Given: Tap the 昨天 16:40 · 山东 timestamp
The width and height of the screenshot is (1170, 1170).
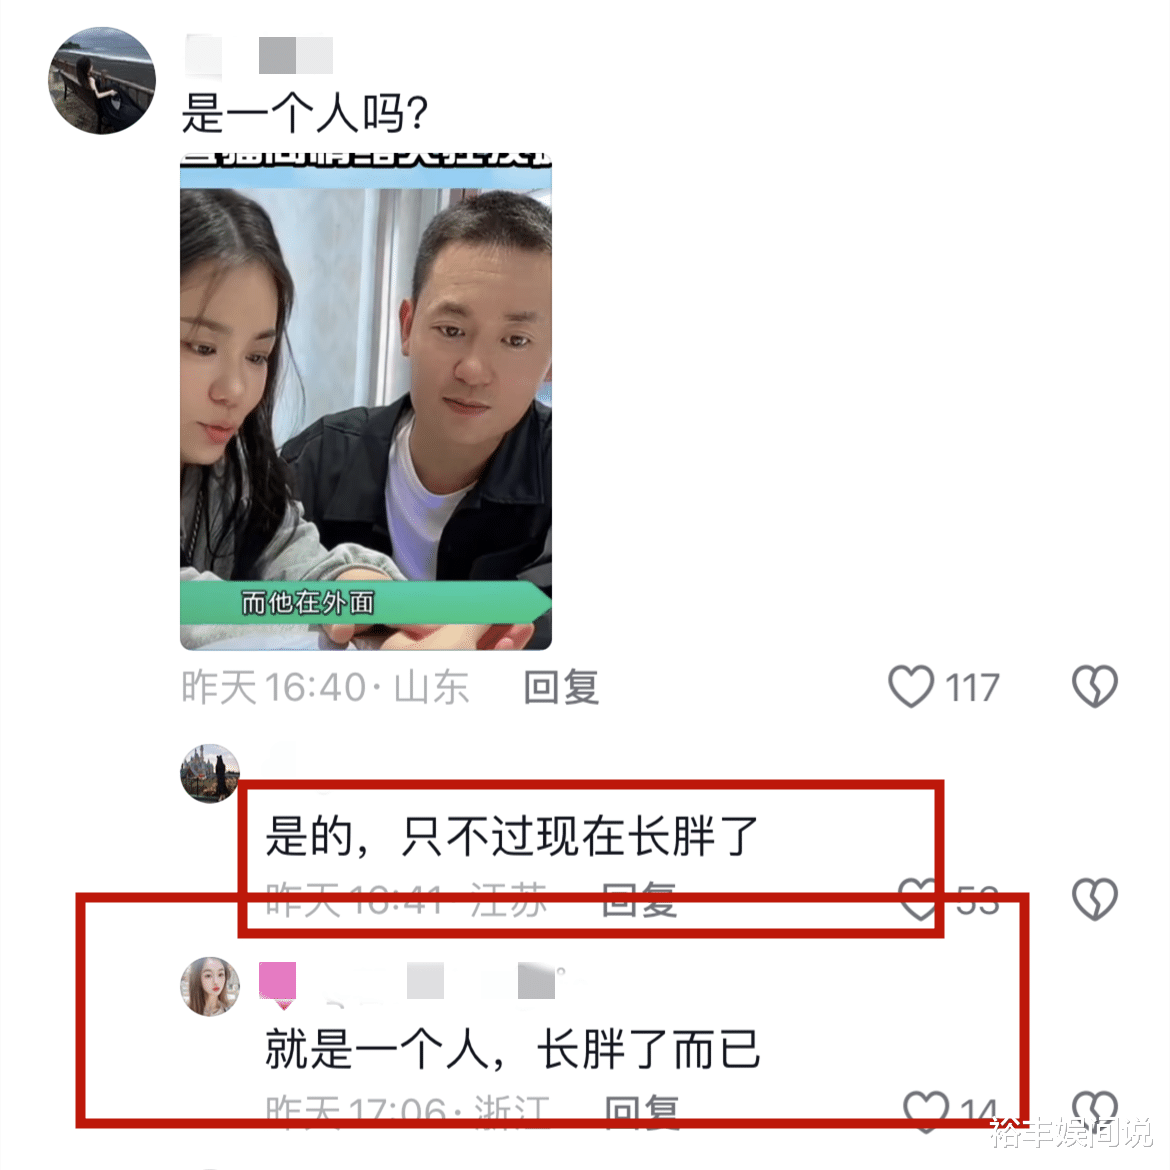Looking at the screenshot, I should 325,686.
